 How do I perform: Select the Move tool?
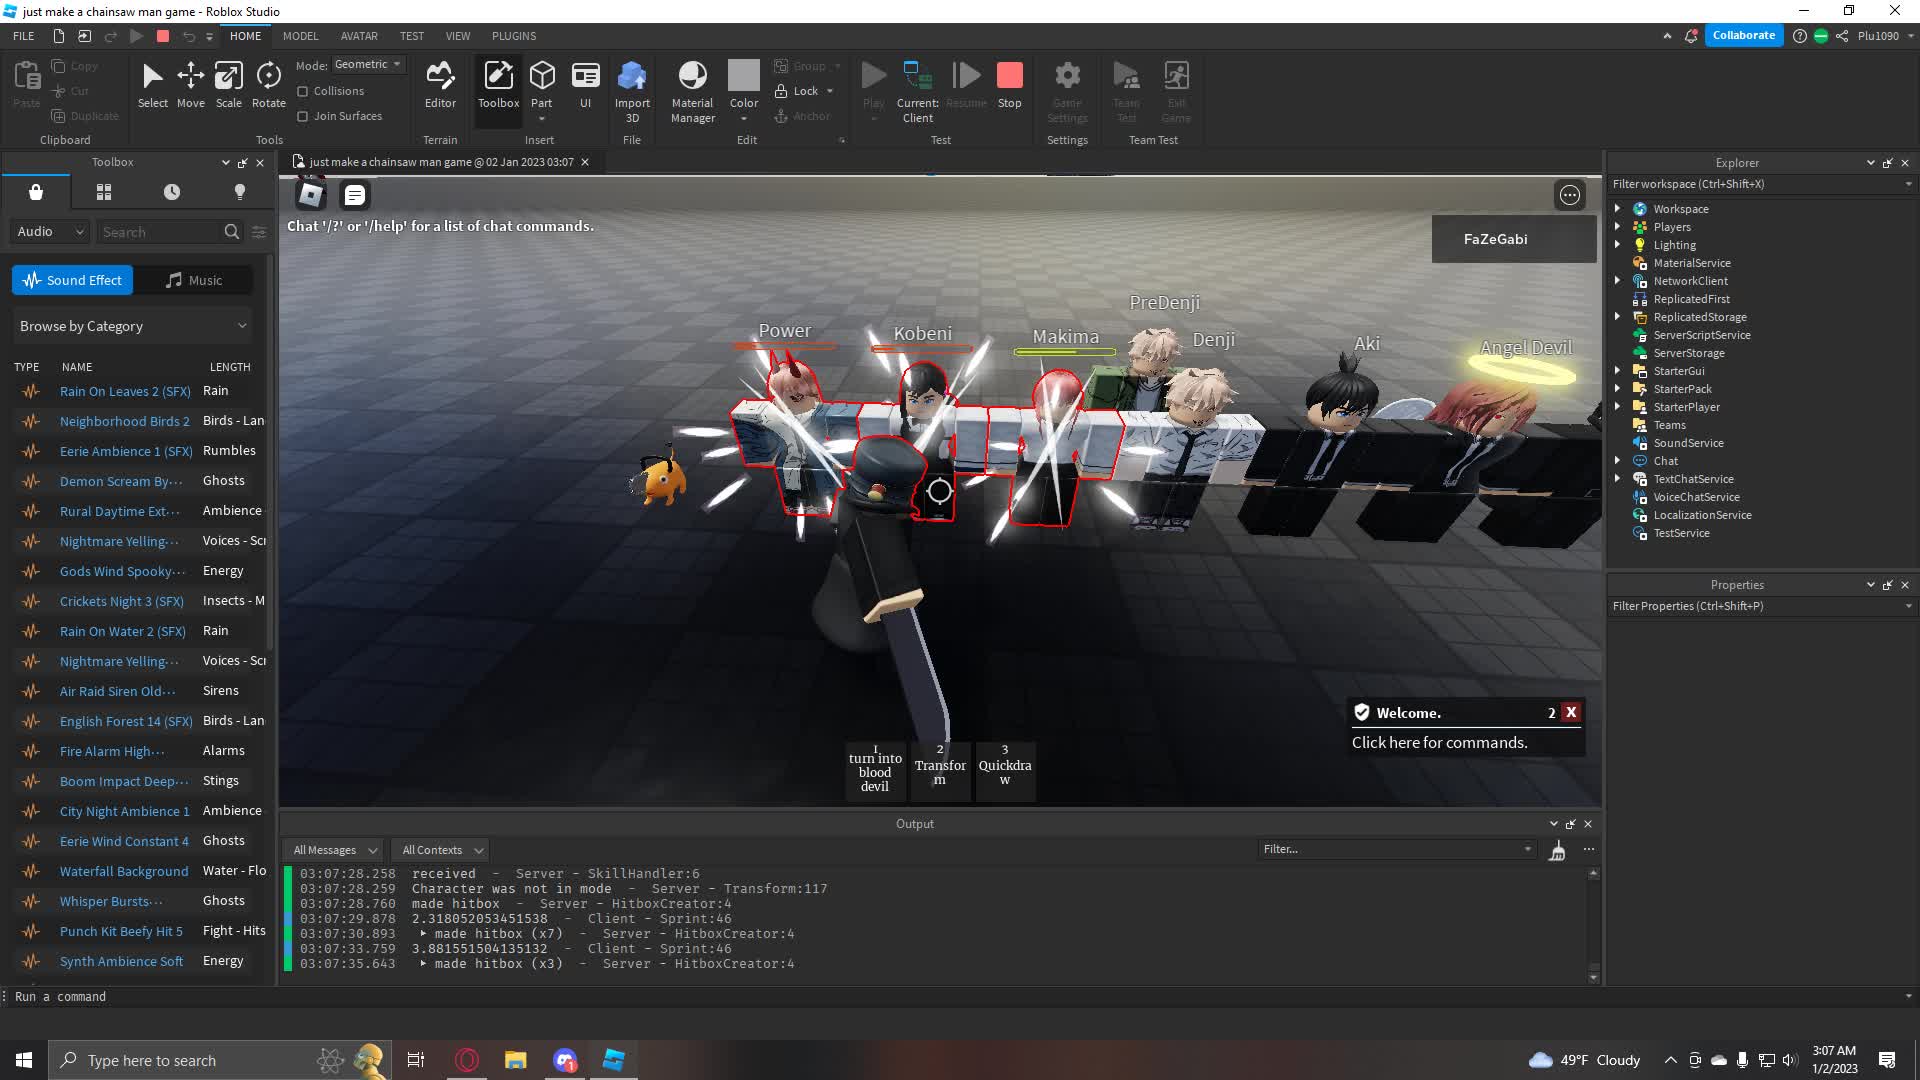(x=190, y=85)
